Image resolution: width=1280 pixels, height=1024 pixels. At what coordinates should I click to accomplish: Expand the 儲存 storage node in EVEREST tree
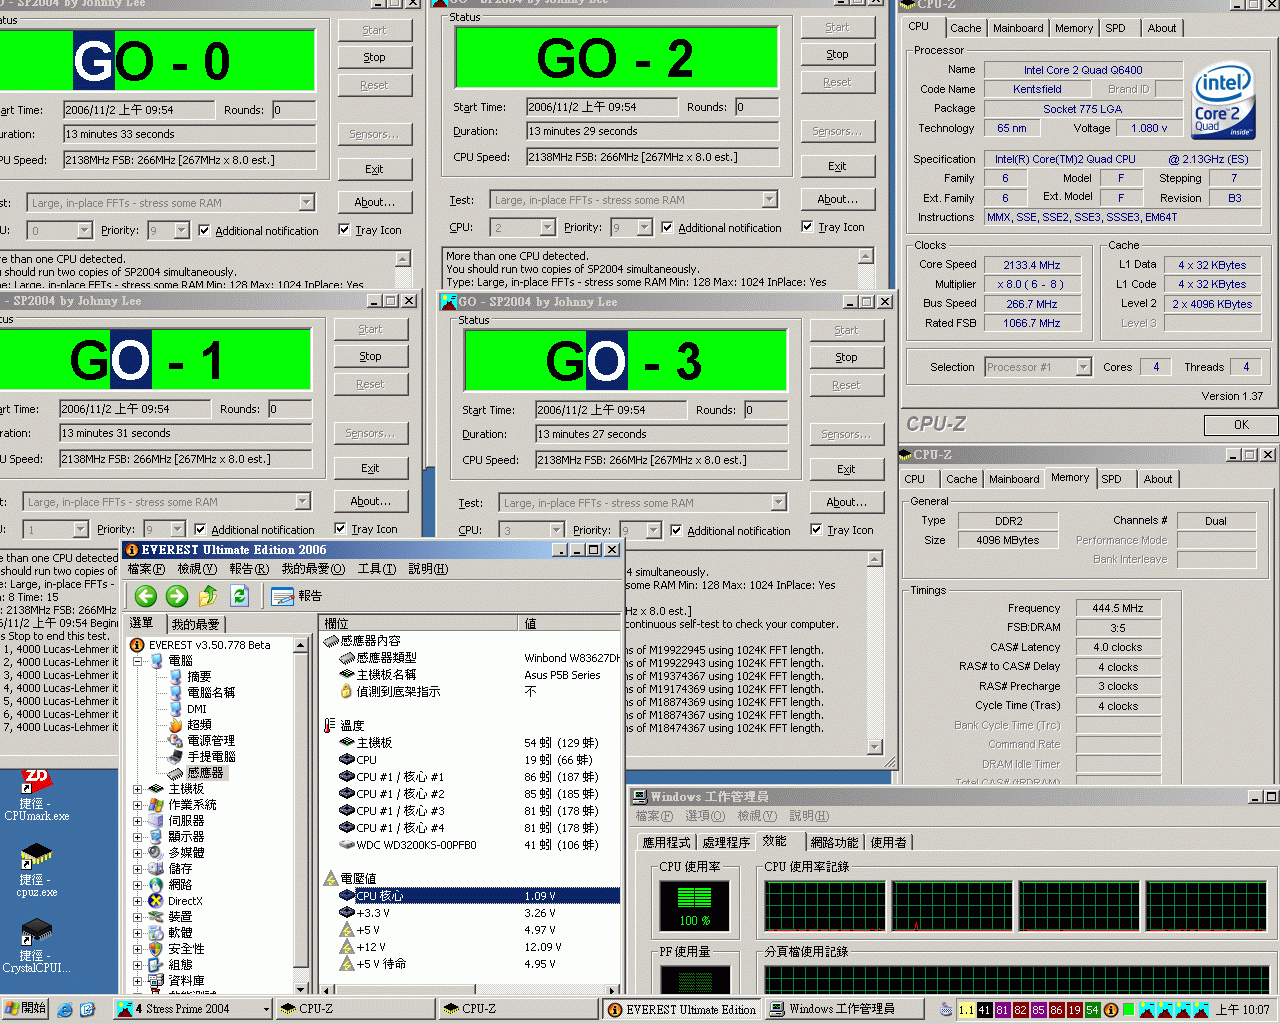[138, 869]
